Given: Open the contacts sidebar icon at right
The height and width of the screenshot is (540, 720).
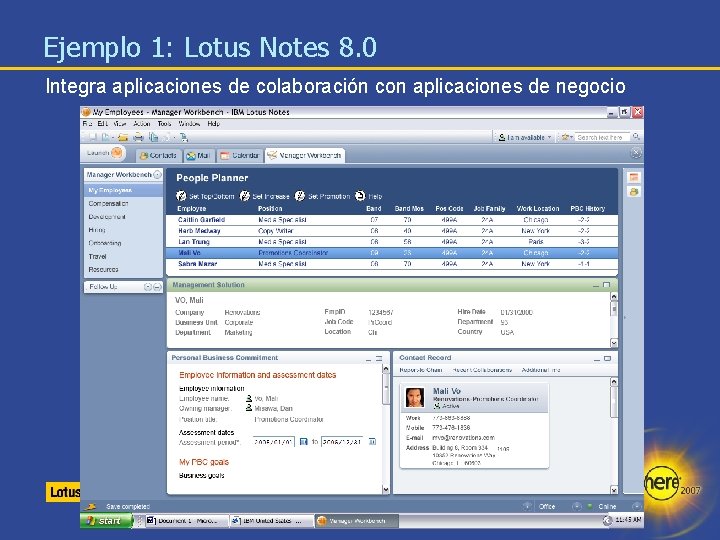Looking at the screenshot, I should (634, 191).
